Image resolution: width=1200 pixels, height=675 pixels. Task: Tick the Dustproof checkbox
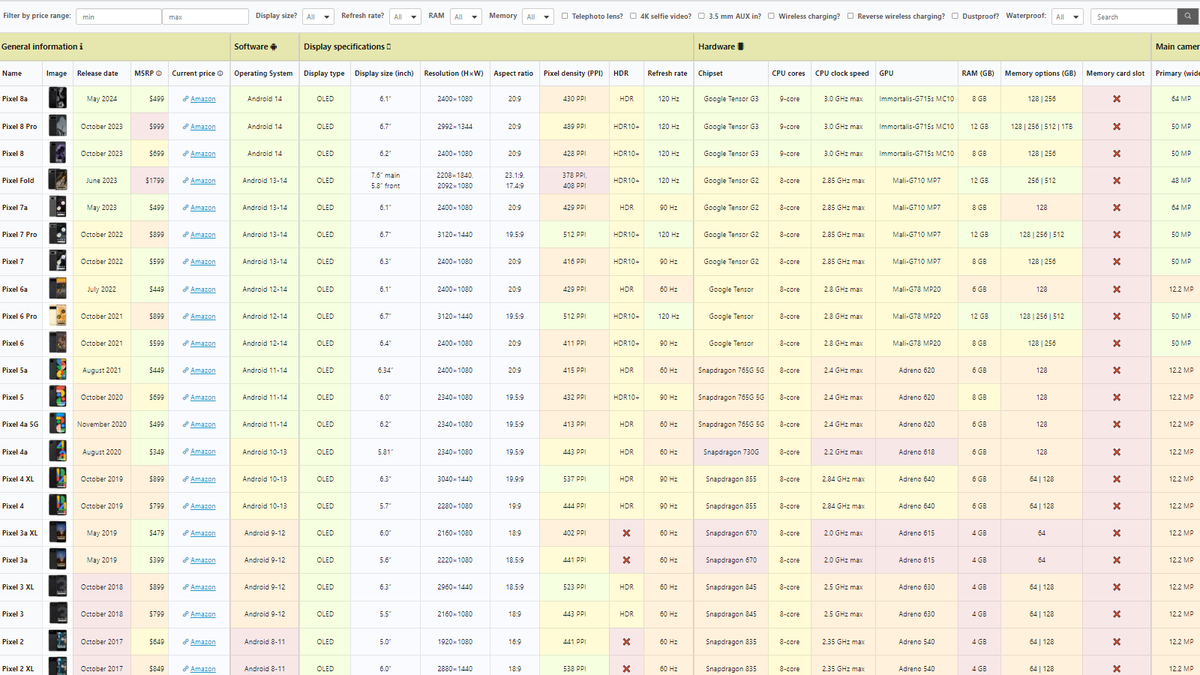(955, 16)
